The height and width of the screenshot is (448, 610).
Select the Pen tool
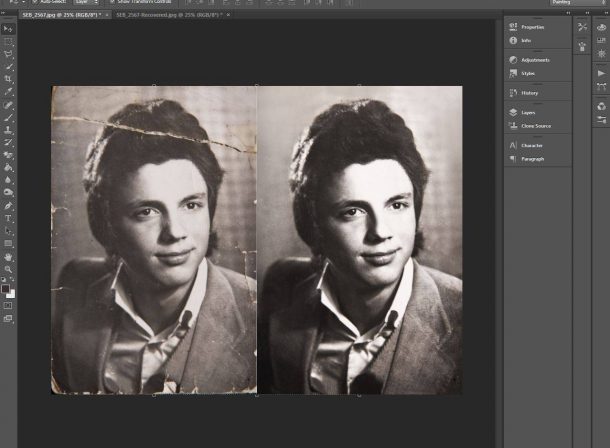pyautogui.click(x=8, y=206)
